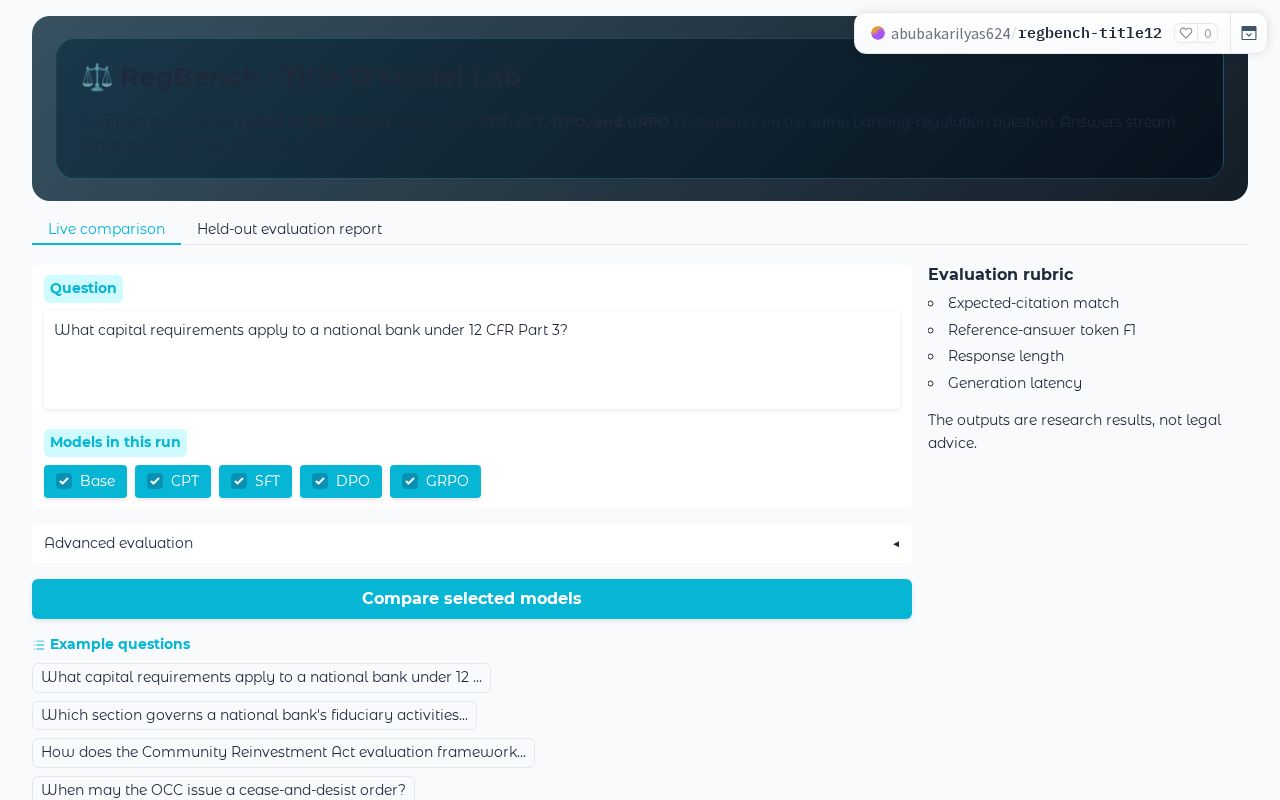Deselect the SFT model checkbox
The width and height of the screenshot is (1280, 800).
[x=239, y=481]
